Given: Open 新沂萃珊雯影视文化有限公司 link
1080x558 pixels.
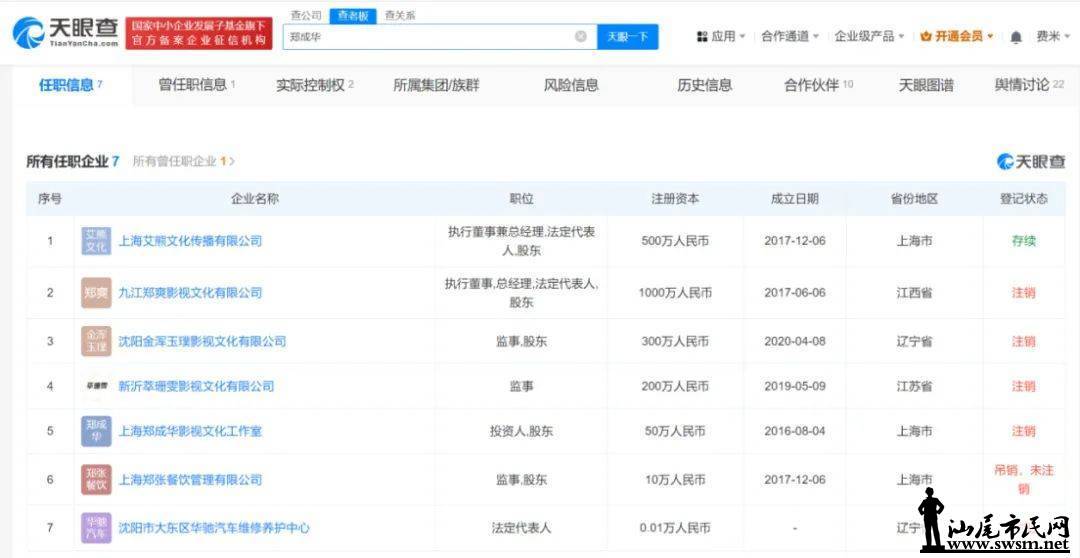Looking at the screenshot, I should 196,386.
